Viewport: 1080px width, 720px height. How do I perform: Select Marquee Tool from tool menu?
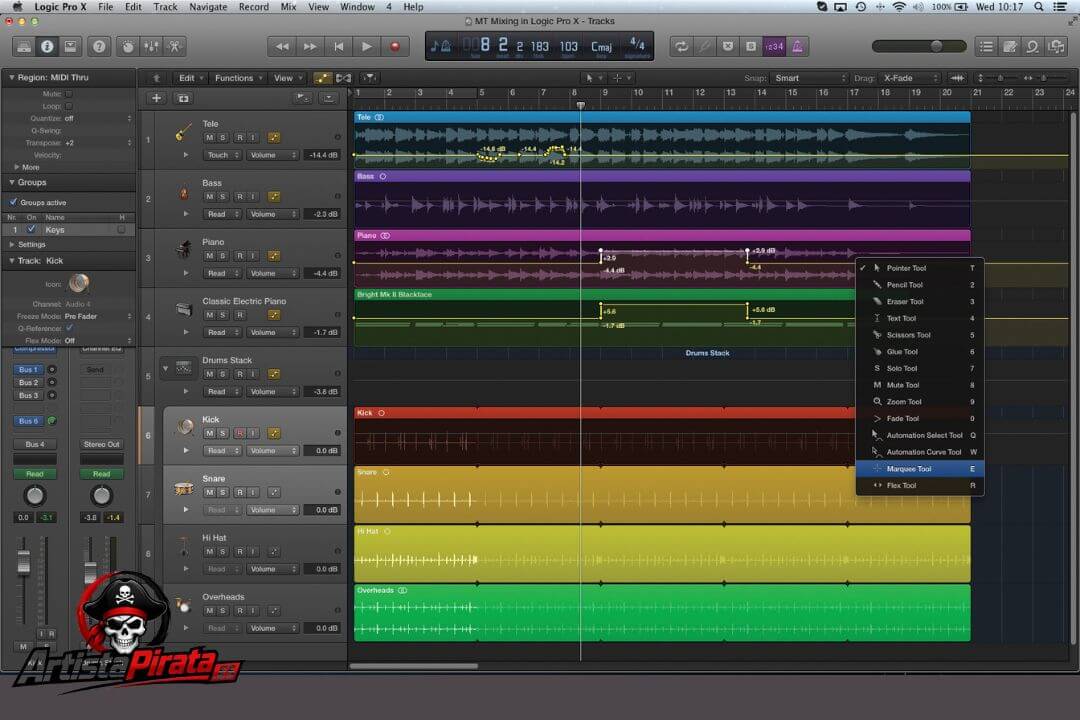coord(920,469)
